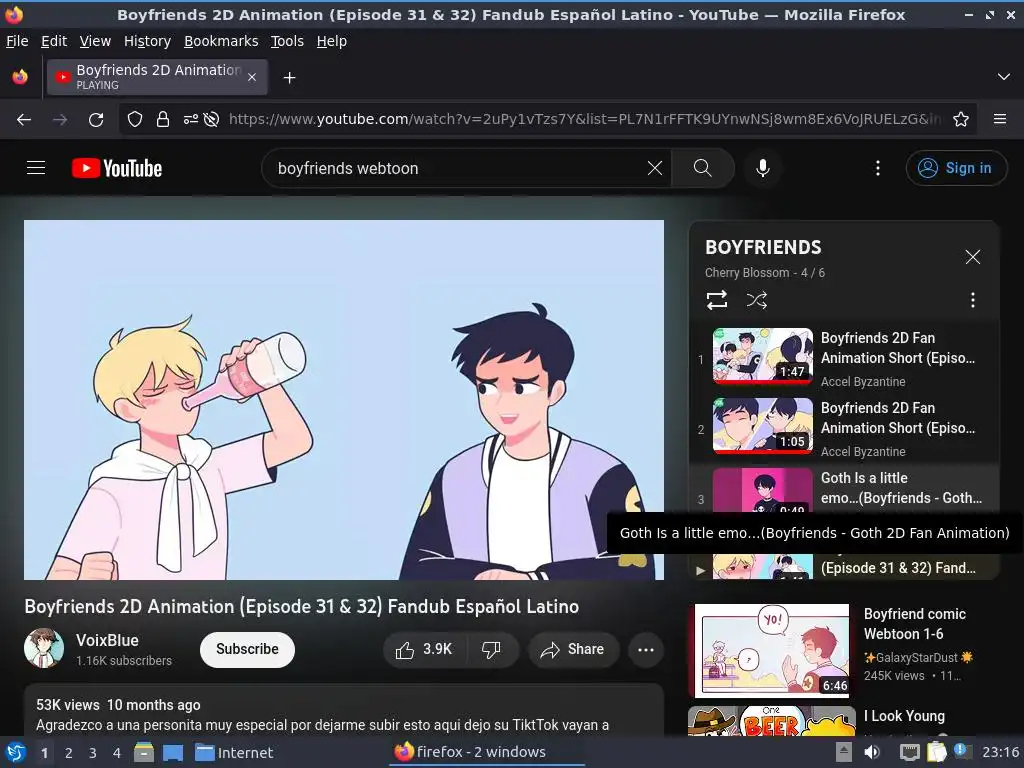Open the VoixBlue channel name link
The image size is (1024, 768).
point(107,640)
